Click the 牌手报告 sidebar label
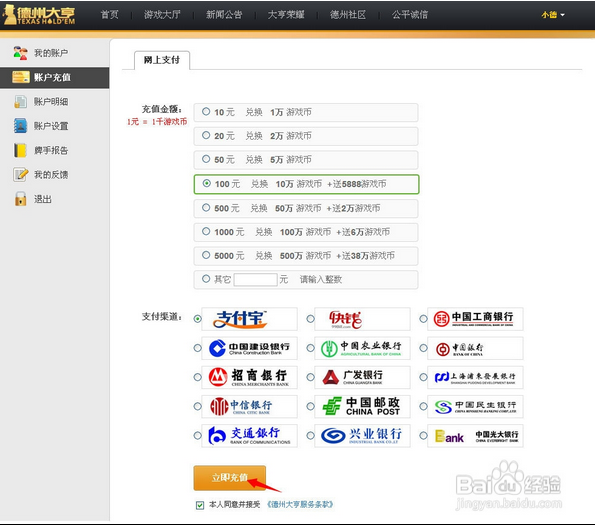Viewport: 595px width, 525px height. (51, 150)
